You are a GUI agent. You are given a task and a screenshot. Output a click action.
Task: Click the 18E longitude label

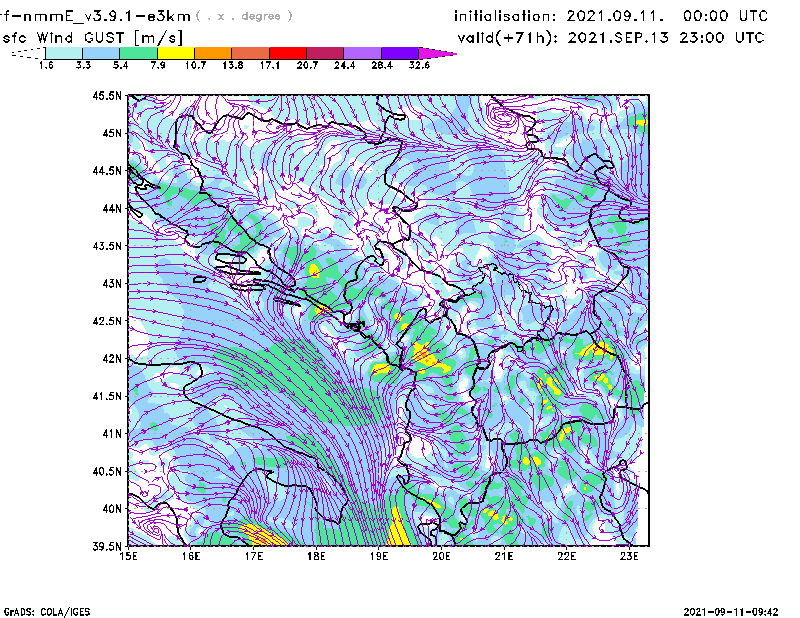316,556
